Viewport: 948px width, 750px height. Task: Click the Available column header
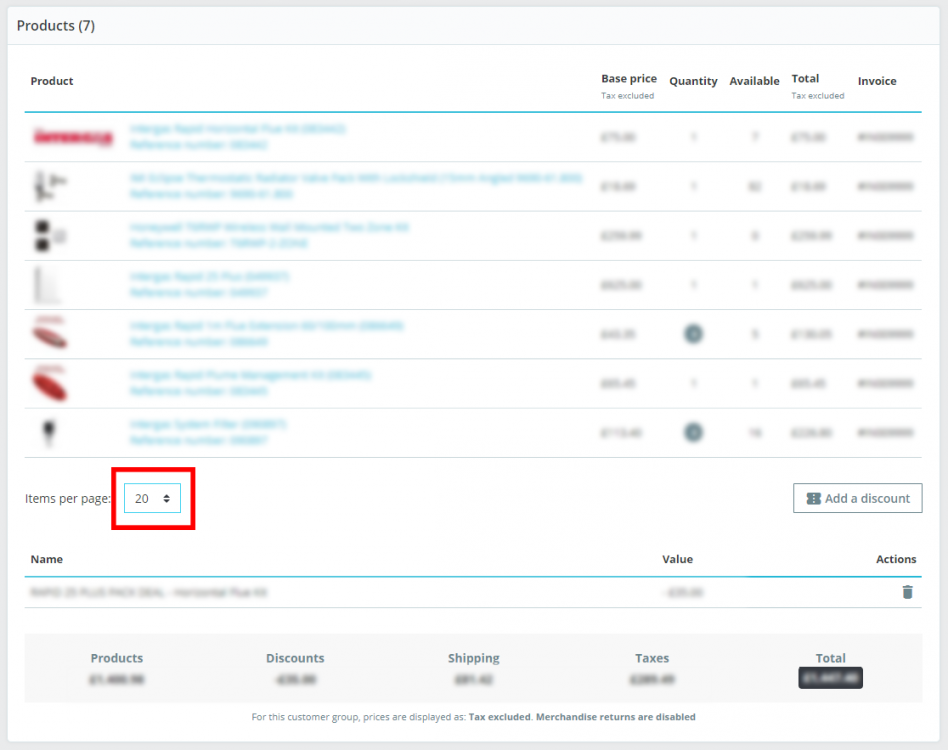(754, 81)
